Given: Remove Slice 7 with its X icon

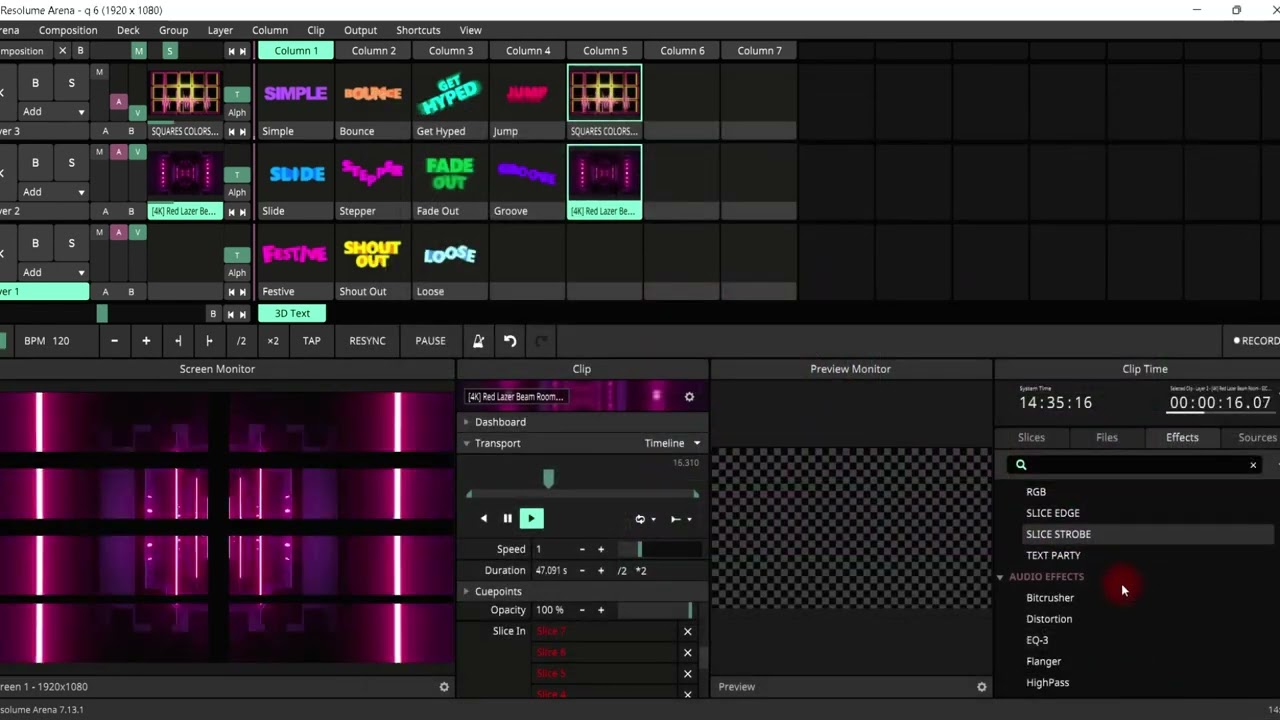Looking at the screenshot, I should (x=687, y=632).
